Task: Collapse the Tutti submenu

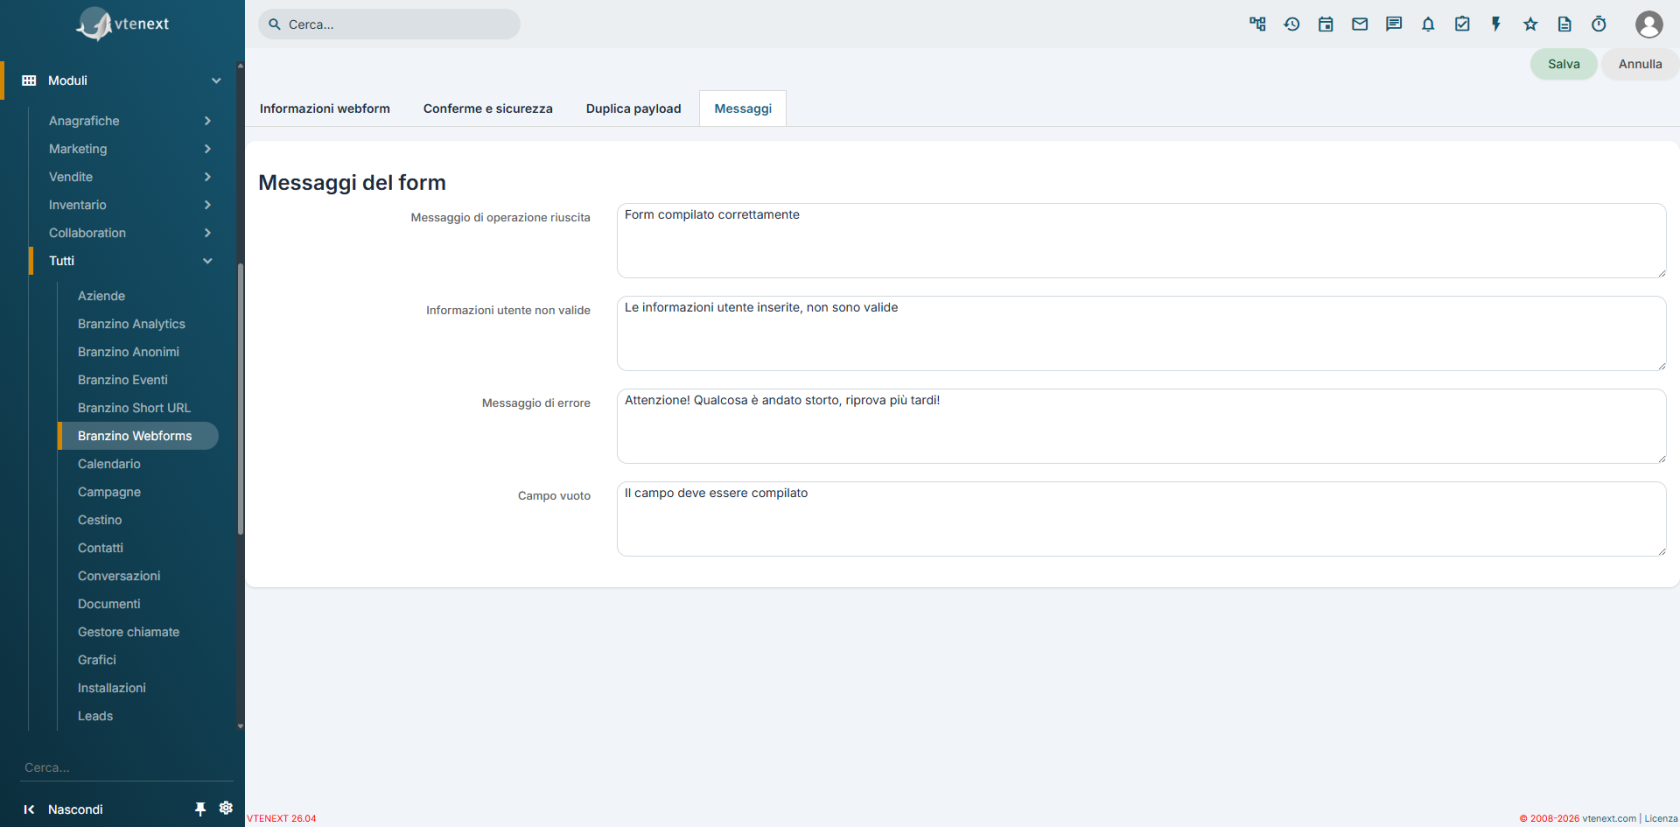Action: coord(208,261)
